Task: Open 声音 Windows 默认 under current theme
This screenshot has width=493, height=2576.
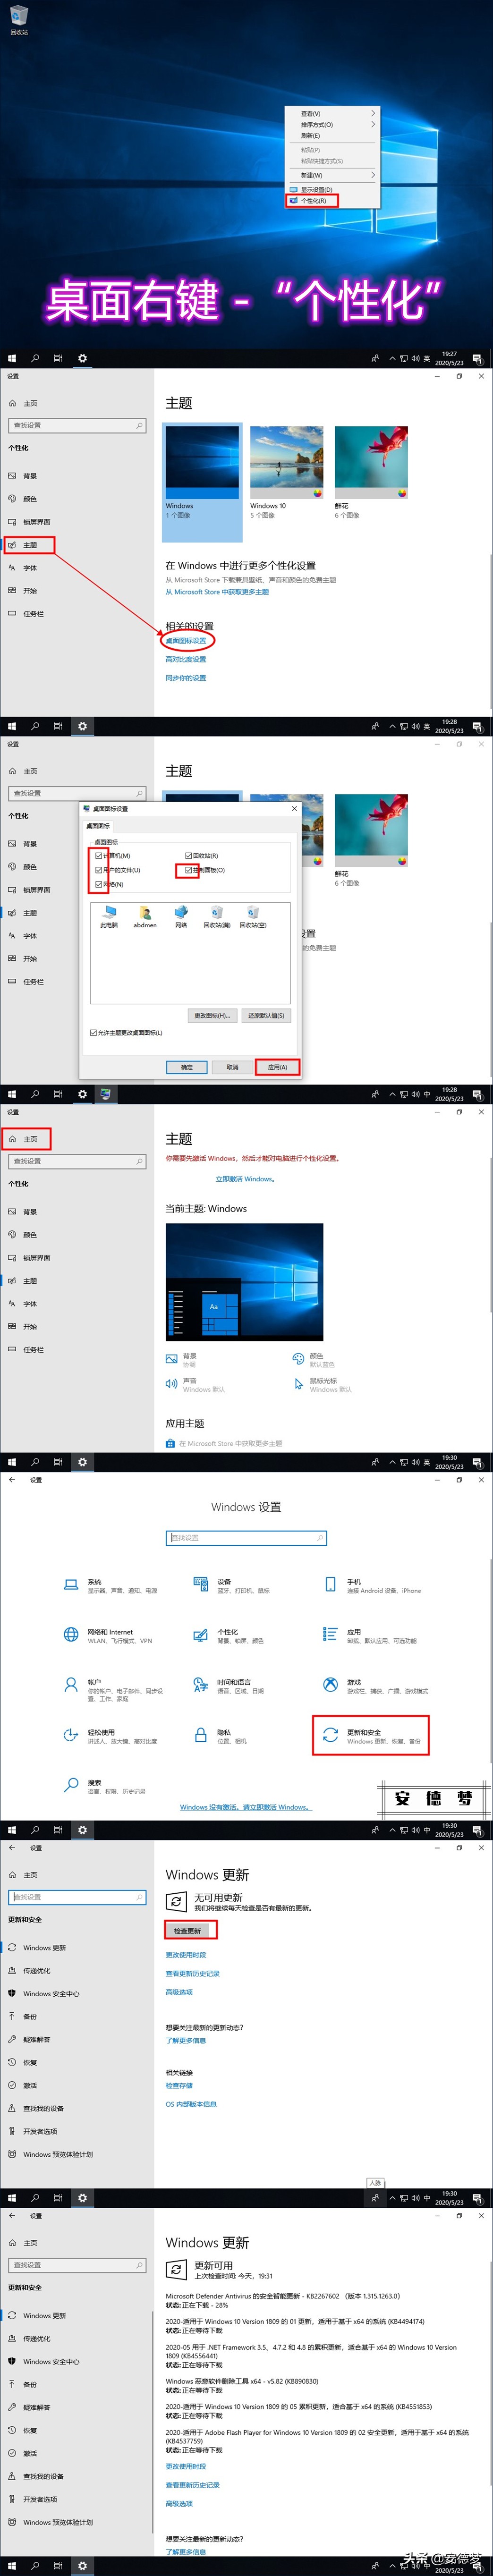Action: 196,1385
